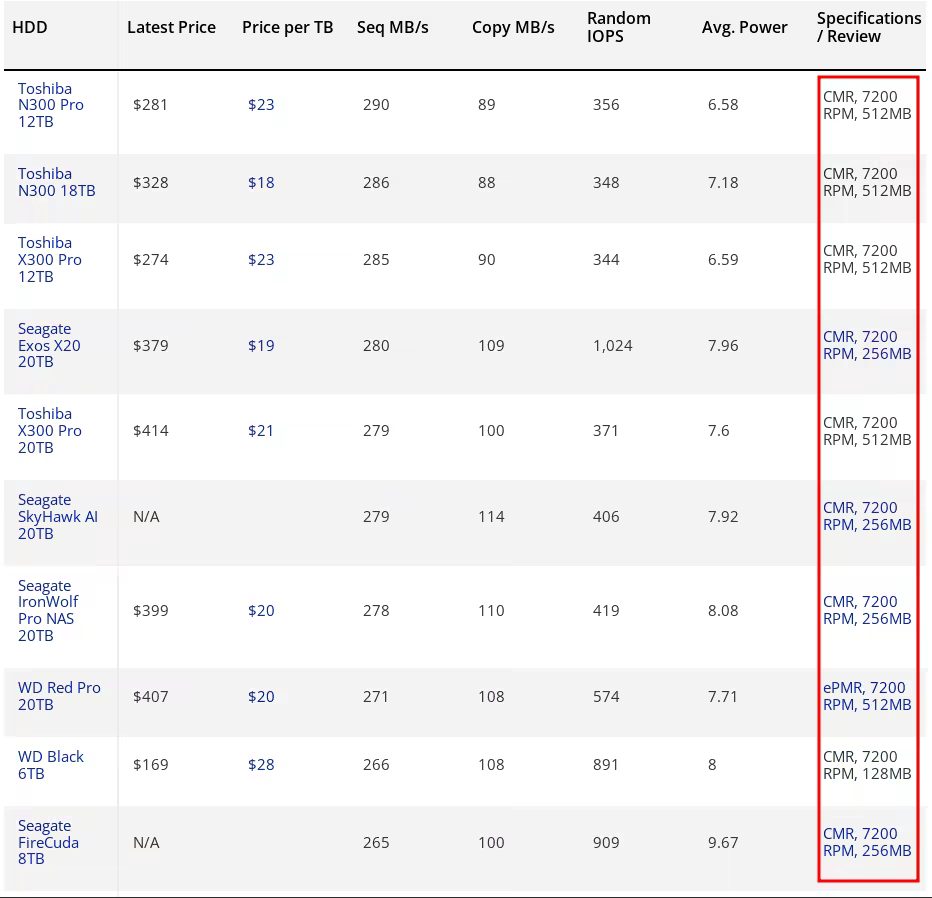Select the WD Red Pro 20TB link

(x=59, y=696)
